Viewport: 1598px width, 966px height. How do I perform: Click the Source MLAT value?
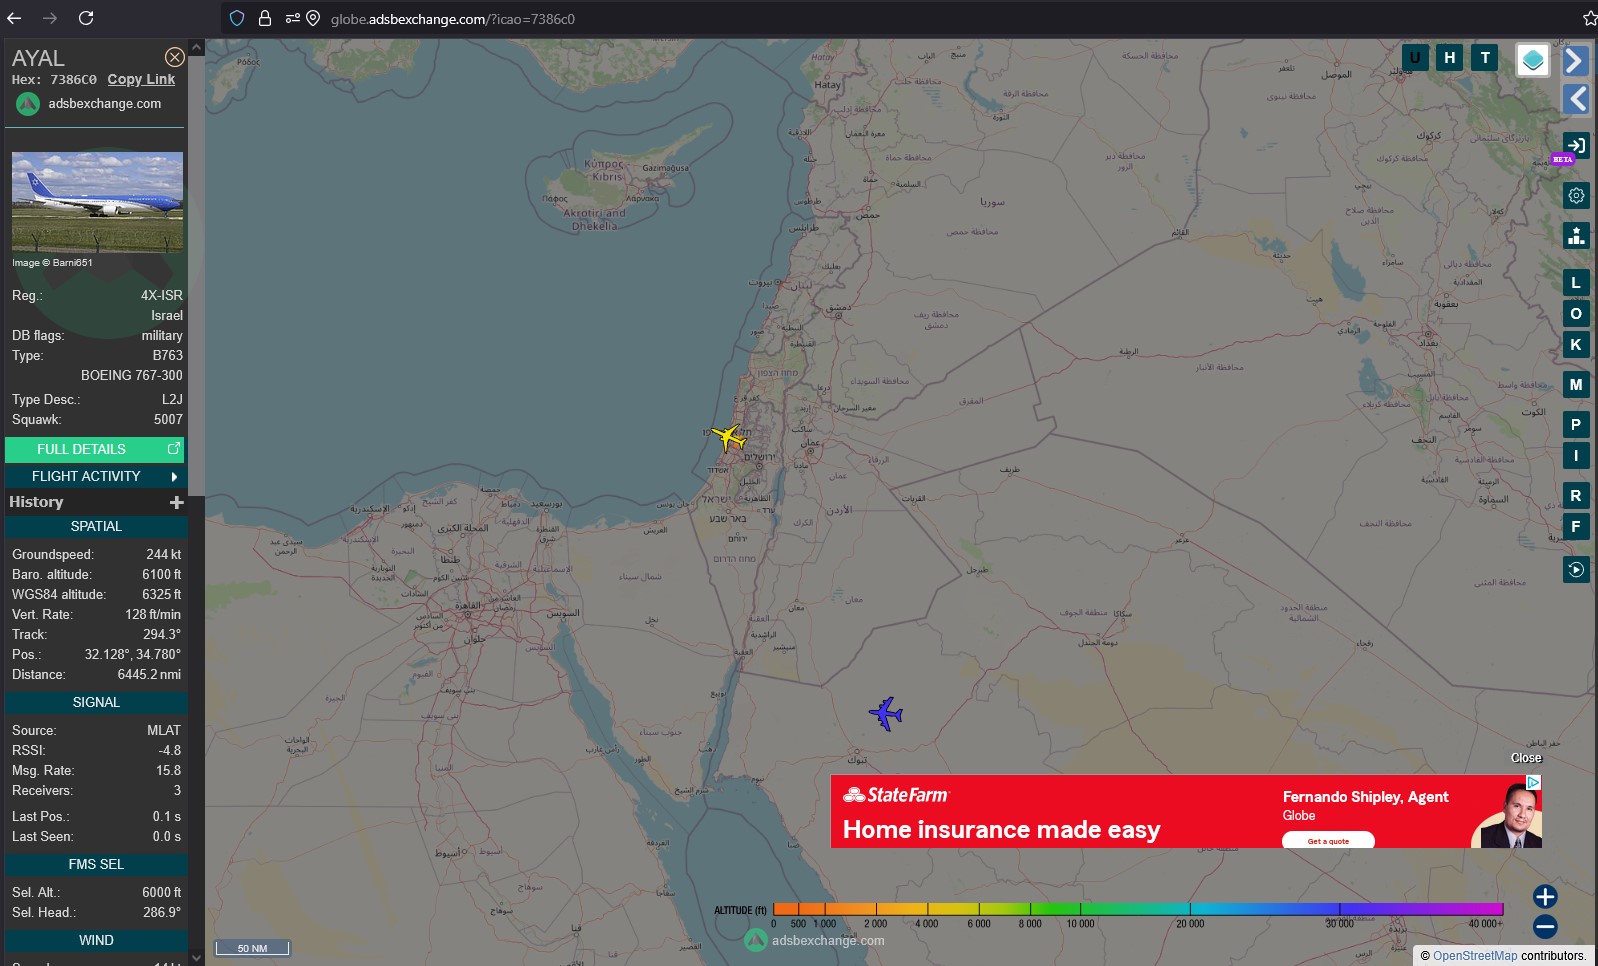pyautogui.click(x=164, y=730)
